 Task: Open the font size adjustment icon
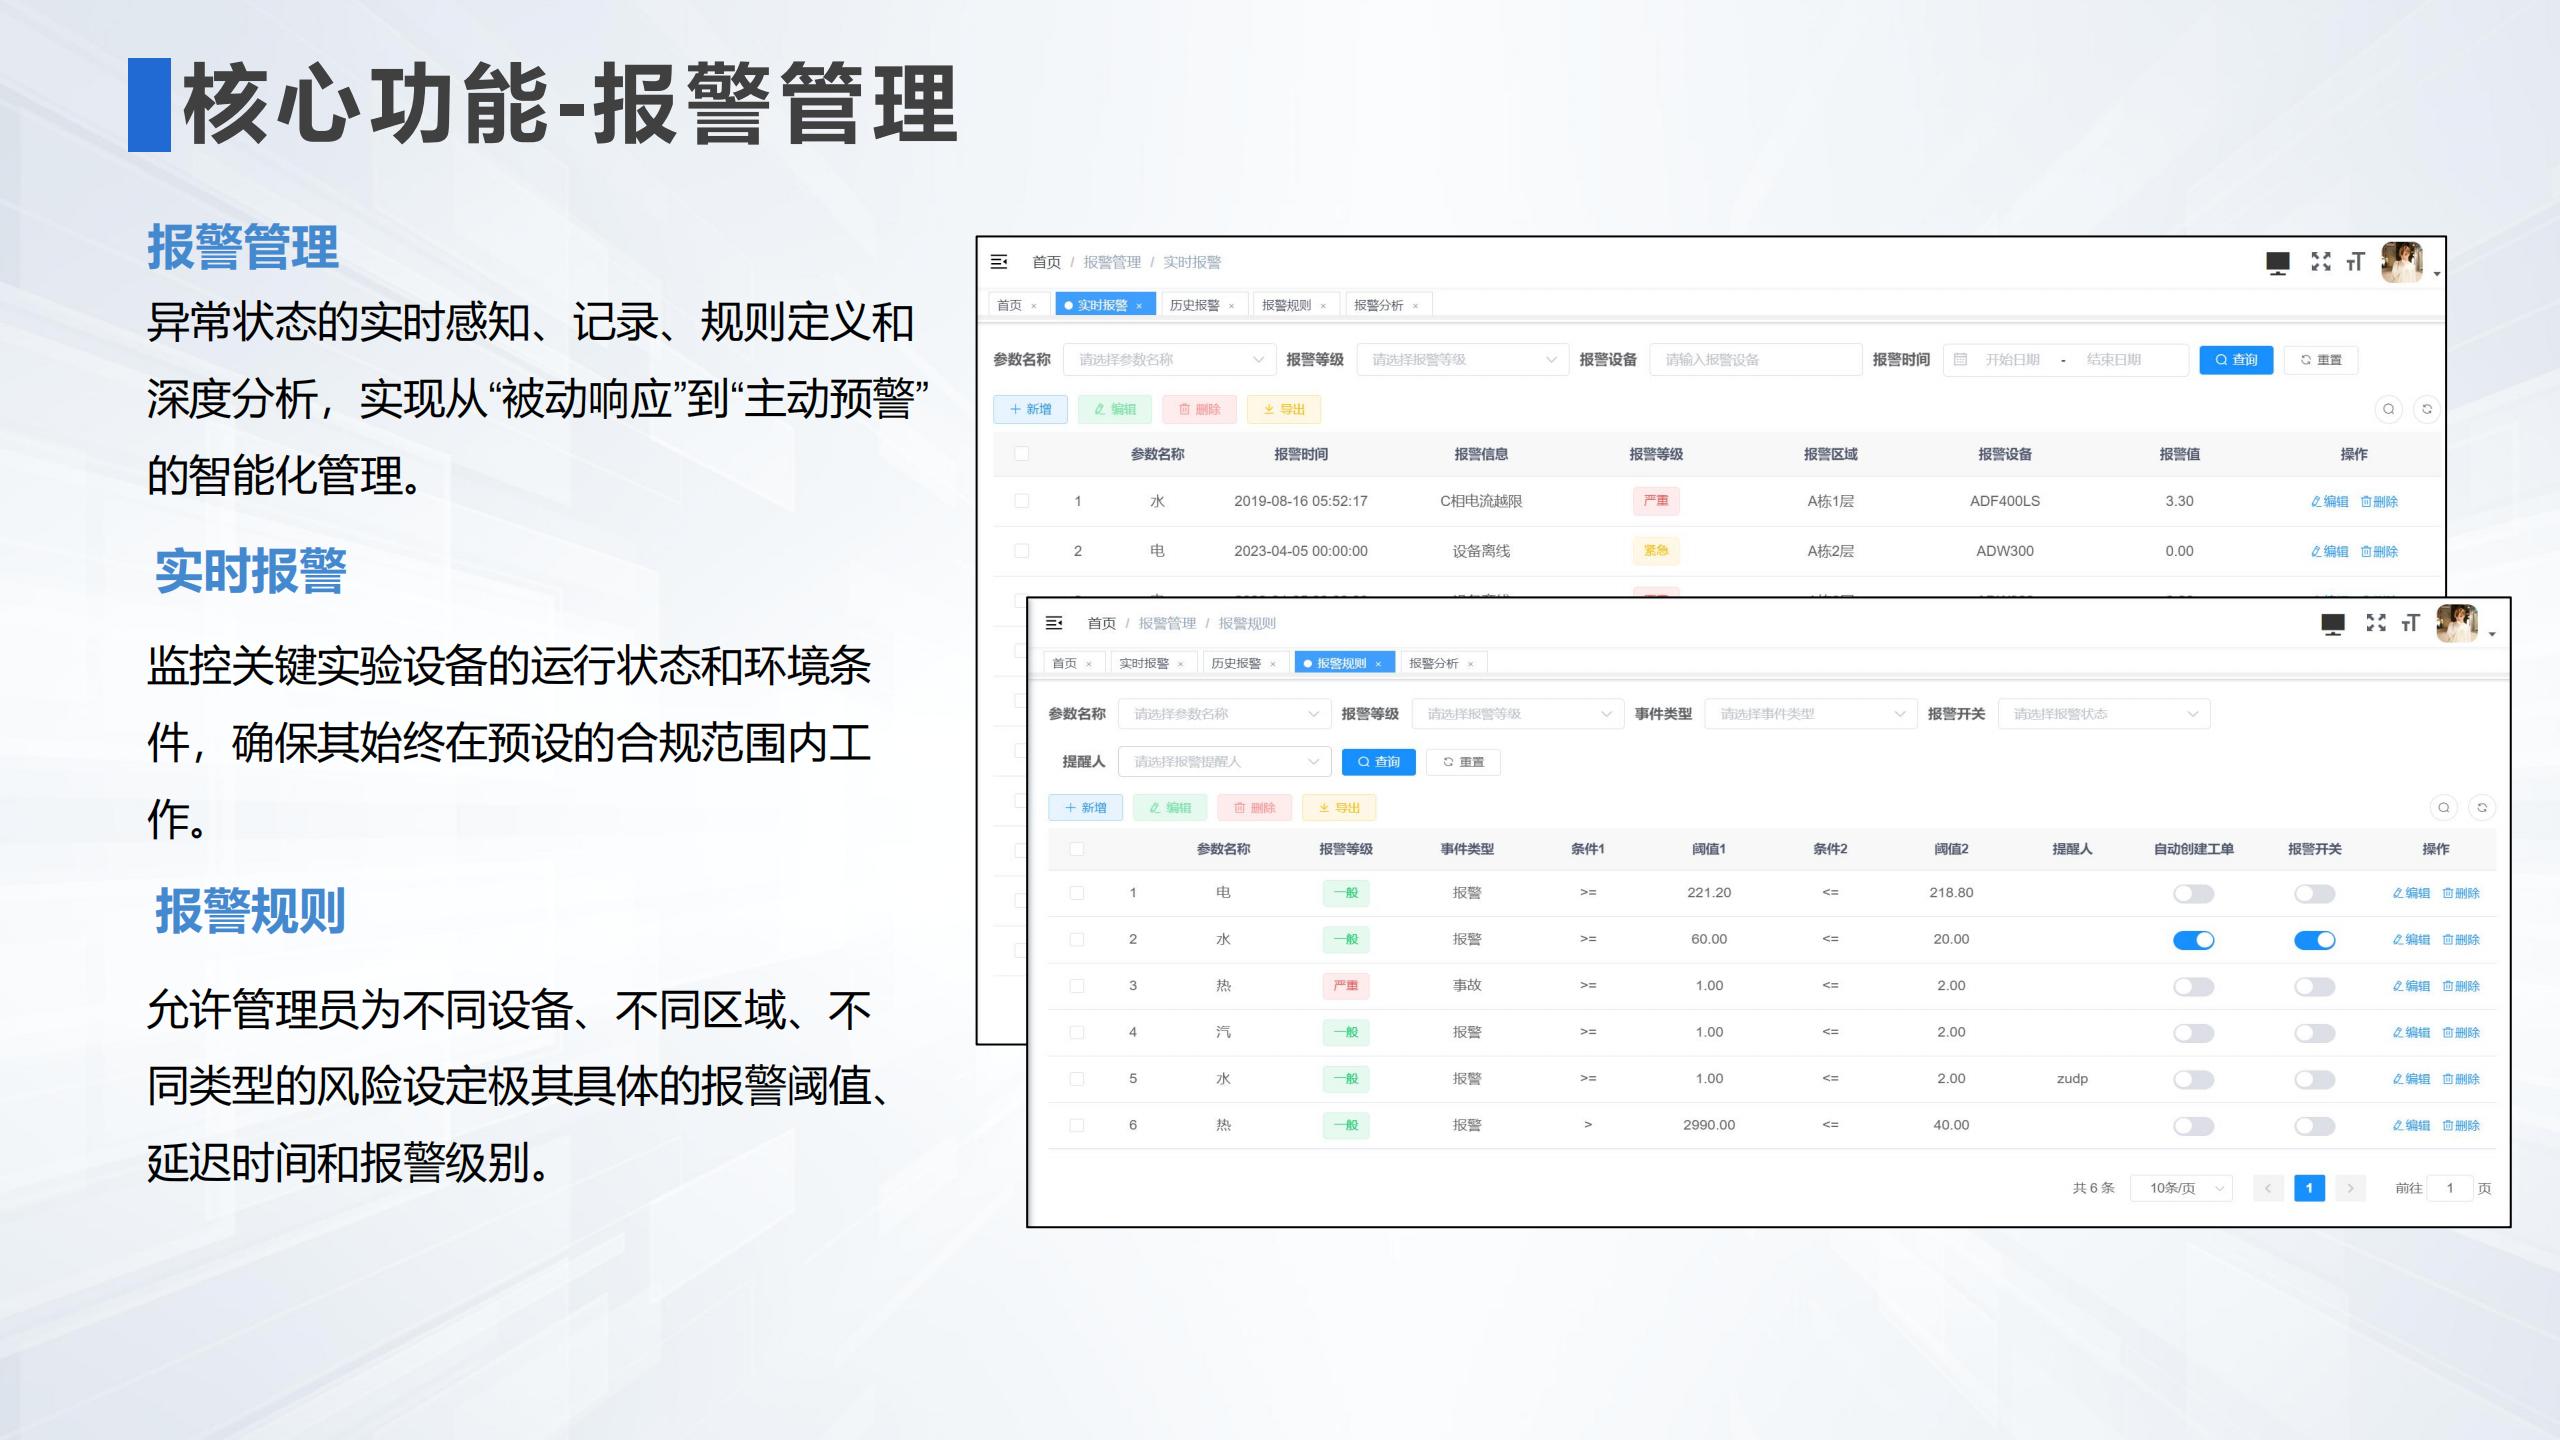pyautogui.click(x=2408, y=623)
